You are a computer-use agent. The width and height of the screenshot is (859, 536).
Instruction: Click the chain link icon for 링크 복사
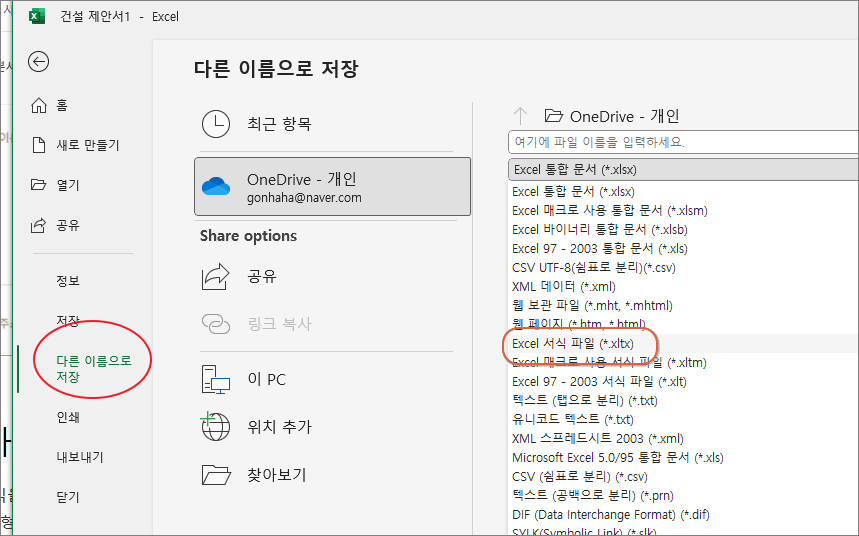tap(216, 324)
